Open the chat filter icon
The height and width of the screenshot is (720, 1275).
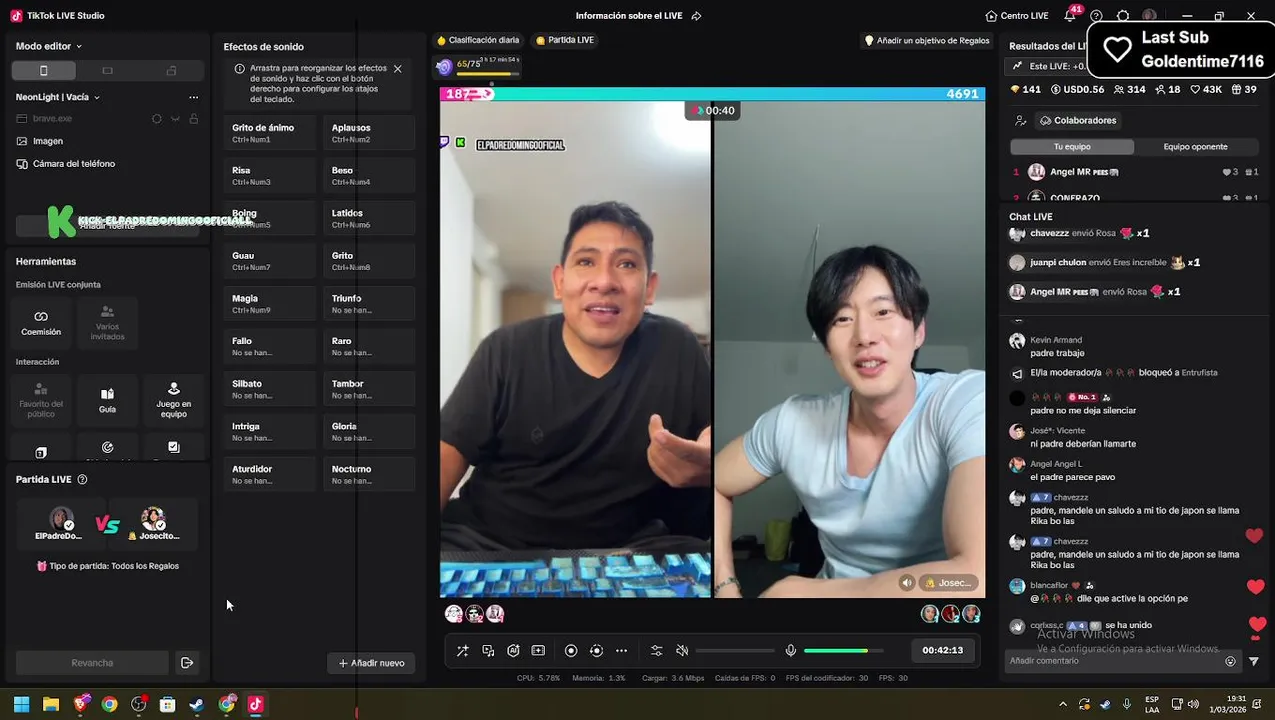coord(1254,661)
